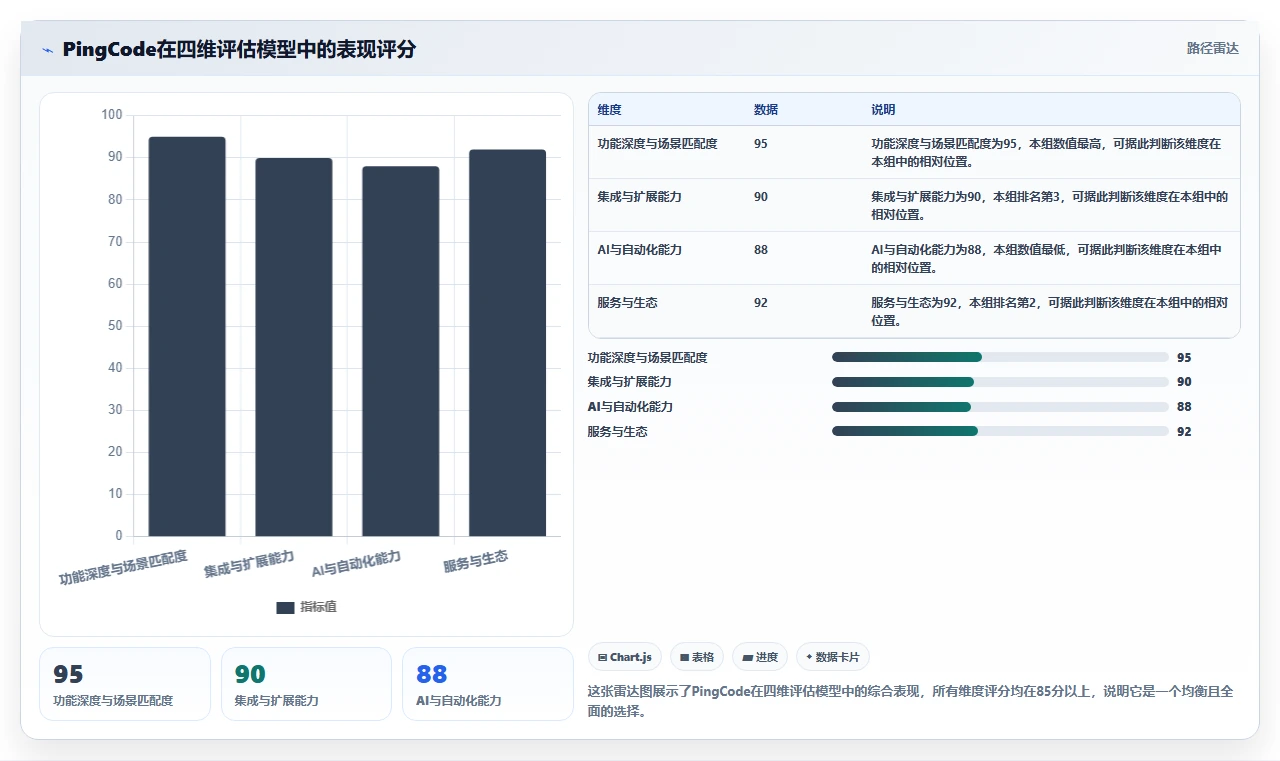Click the 集成与扩展能力 label in progress list
The height and width of the screenshot is (761, 1280).
(630, 382)
